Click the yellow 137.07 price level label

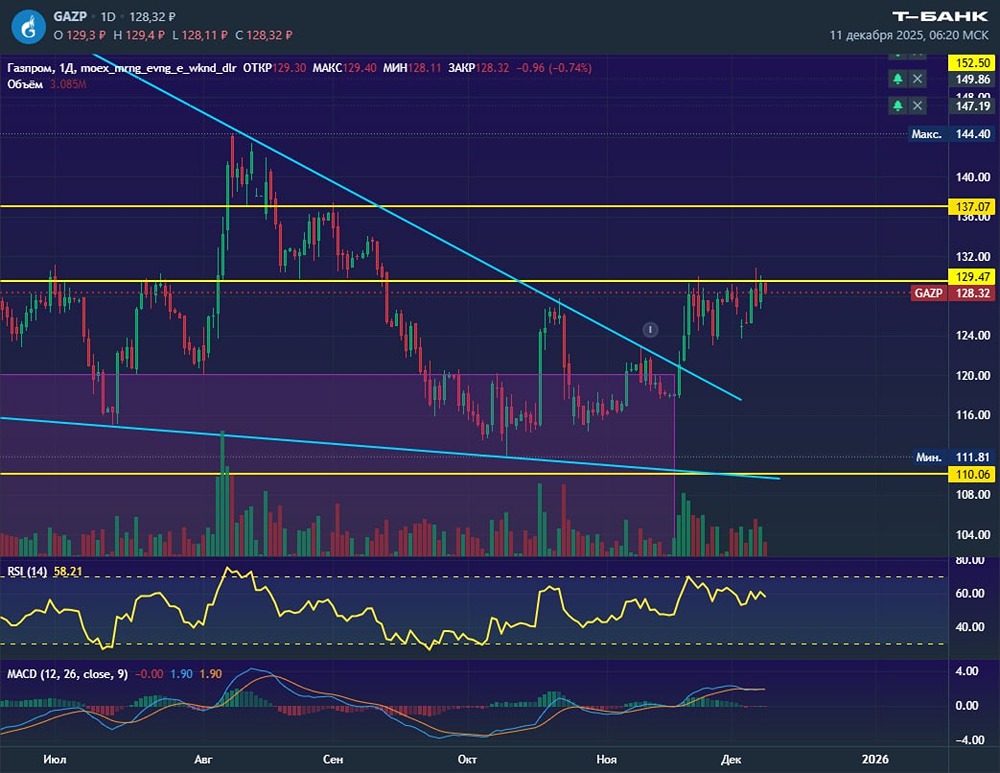pyautogui.click(x=972, y=207)
